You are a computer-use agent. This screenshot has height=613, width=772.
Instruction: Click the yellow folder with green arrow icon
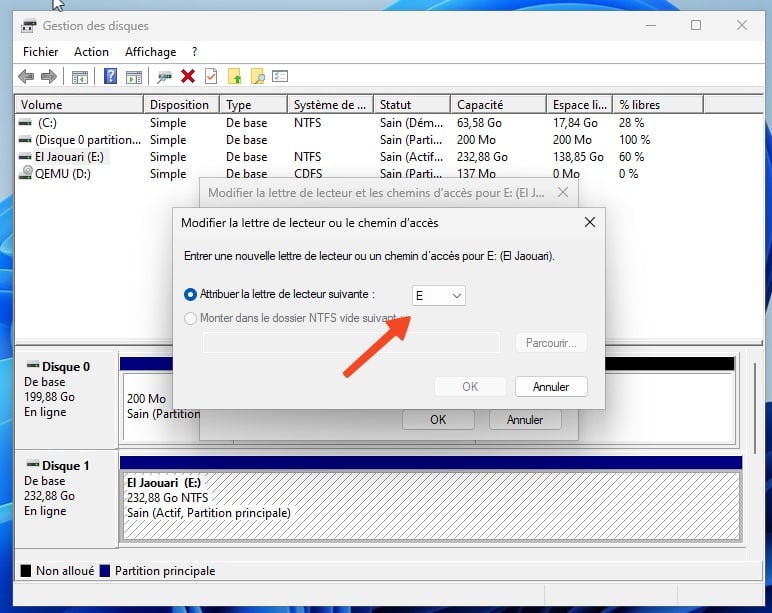click(x=234, y=76)
